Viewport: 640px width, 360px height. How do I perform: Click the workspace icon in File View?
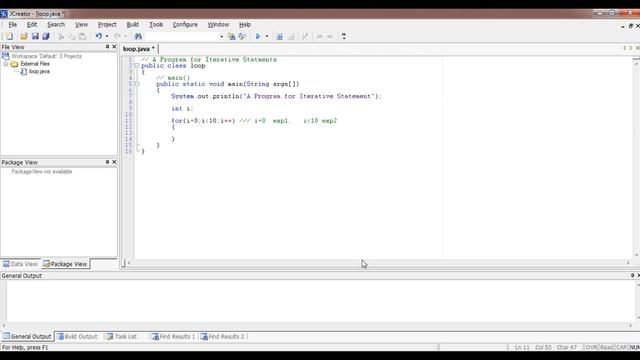tap(5, 56)
